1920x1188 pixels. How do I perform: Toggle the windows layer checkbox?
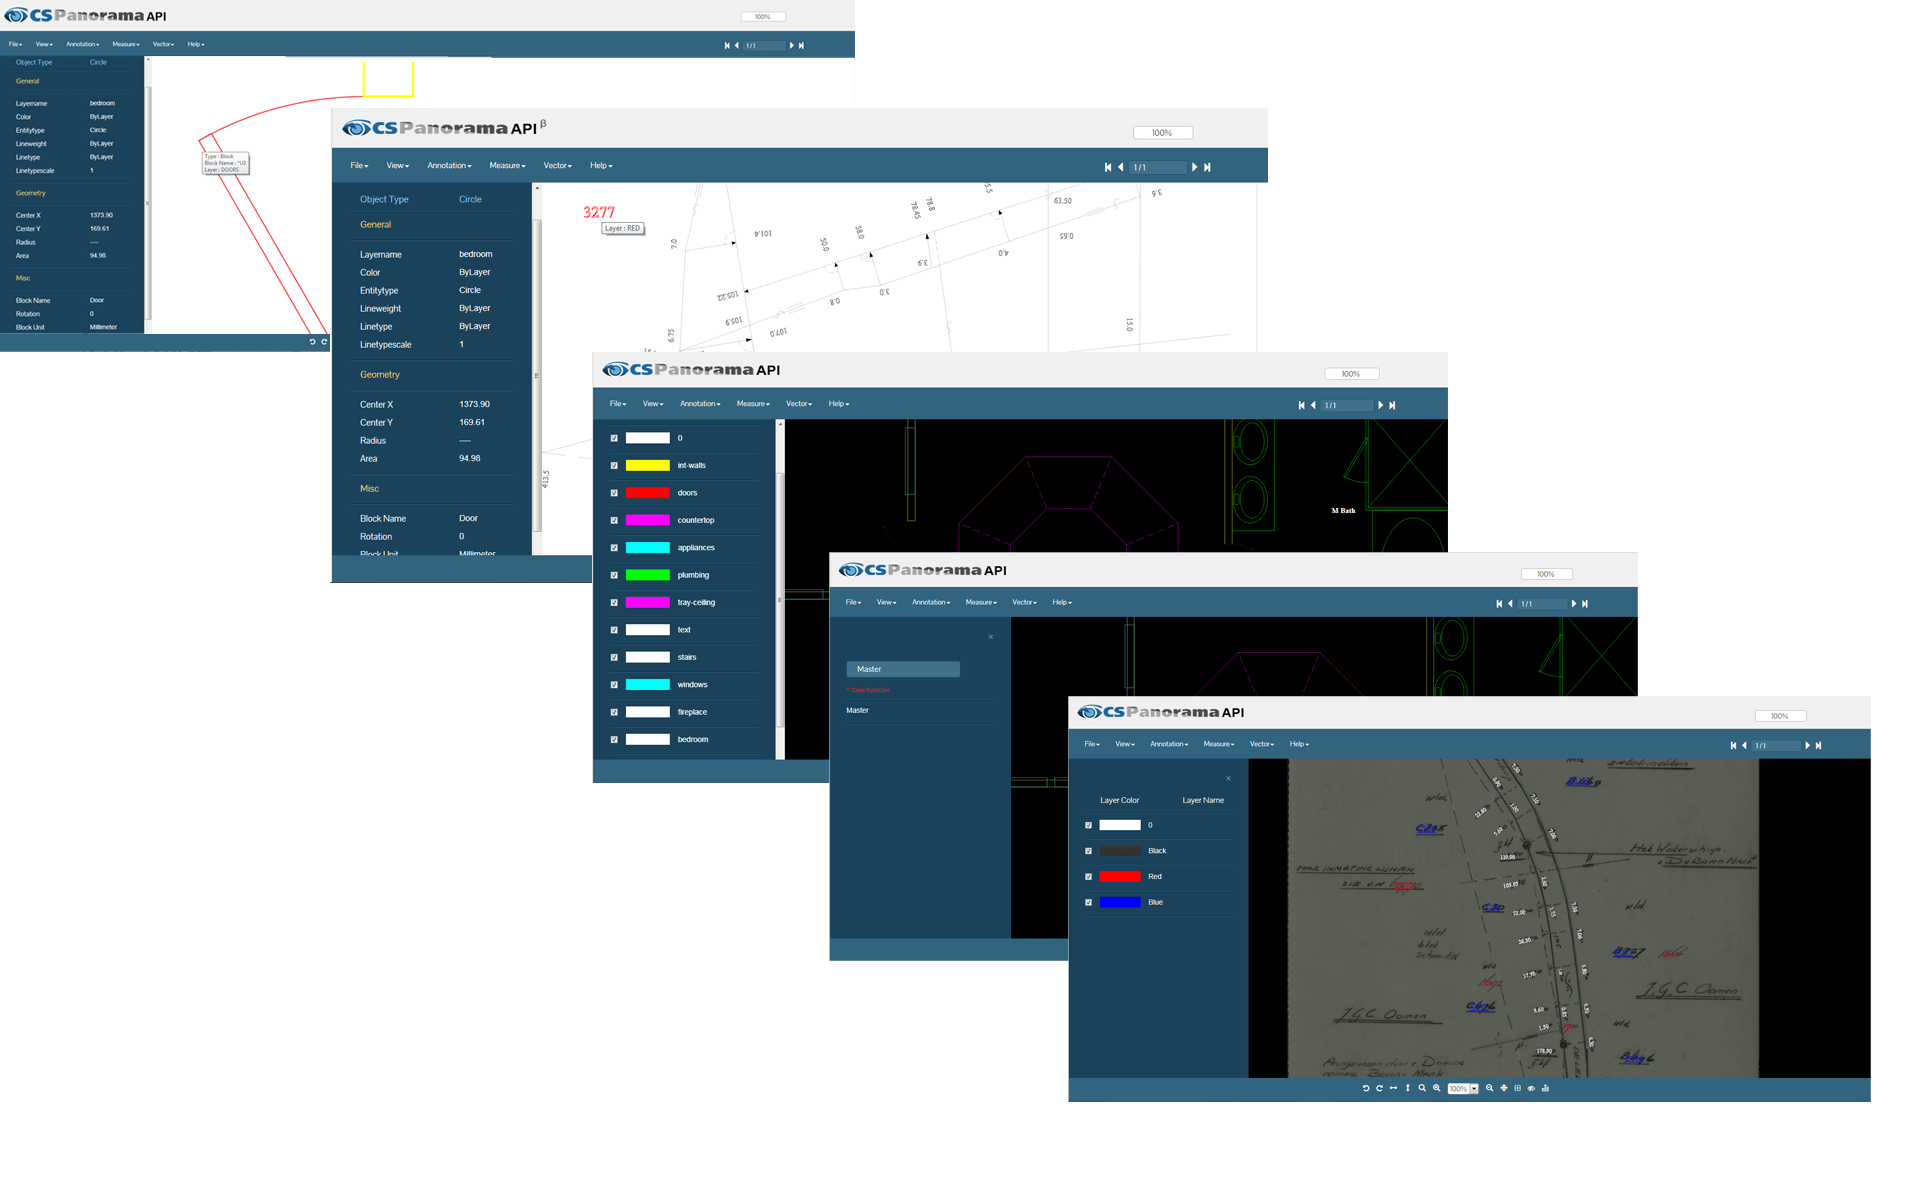(614, 685)
